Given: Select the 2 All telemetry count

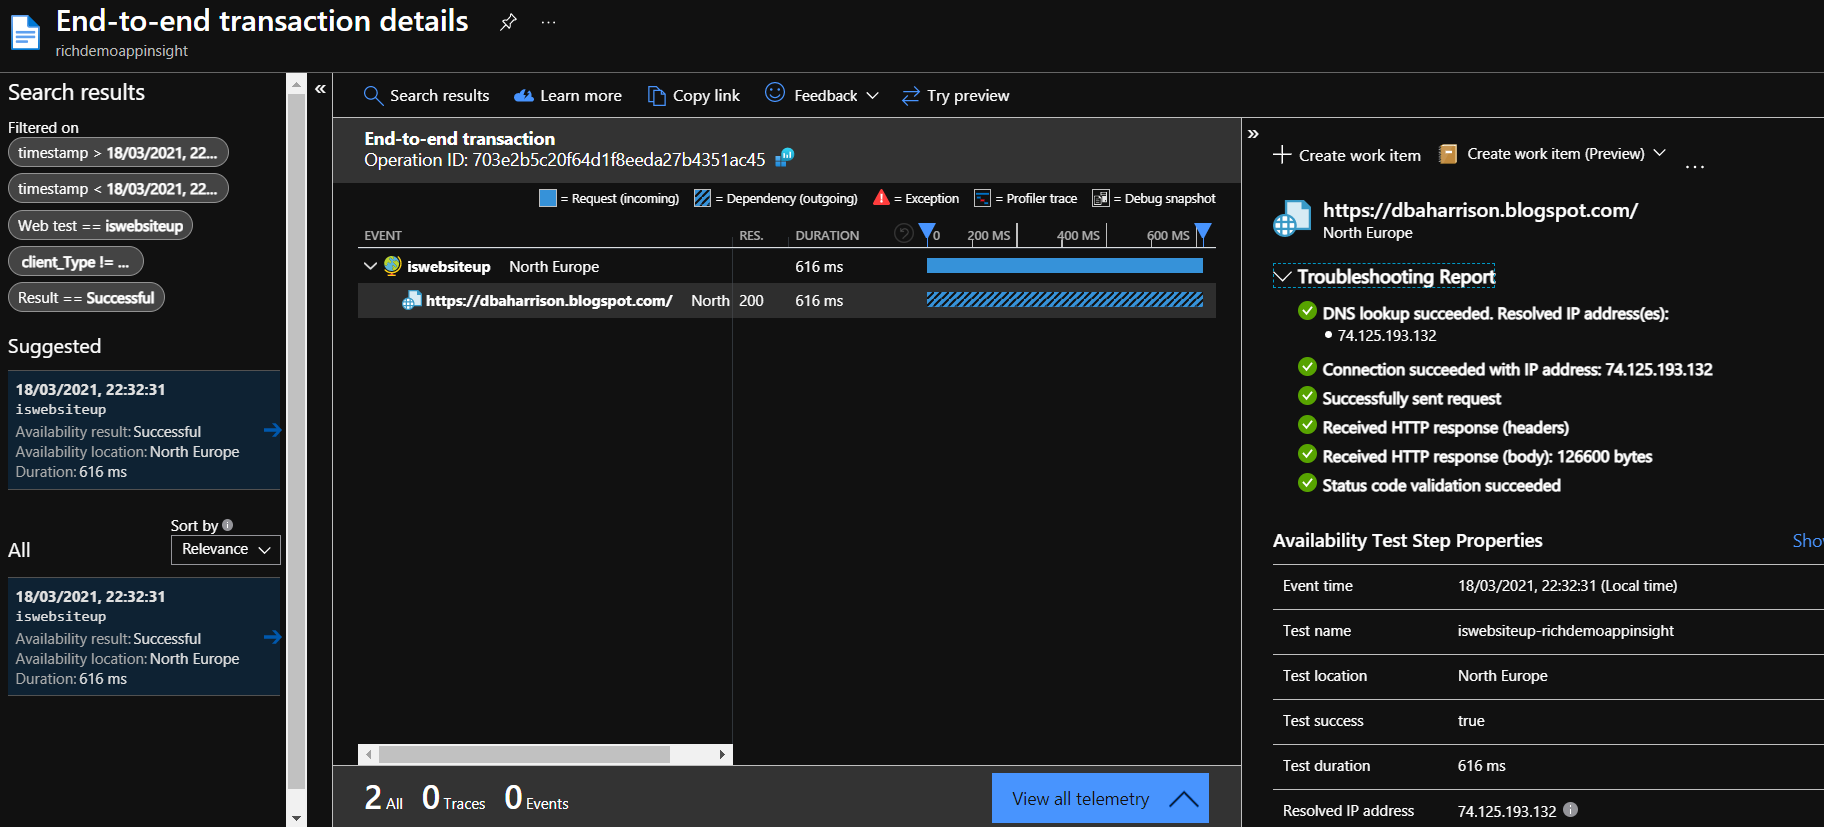Looking at the screenshot, I should (383, 798).
